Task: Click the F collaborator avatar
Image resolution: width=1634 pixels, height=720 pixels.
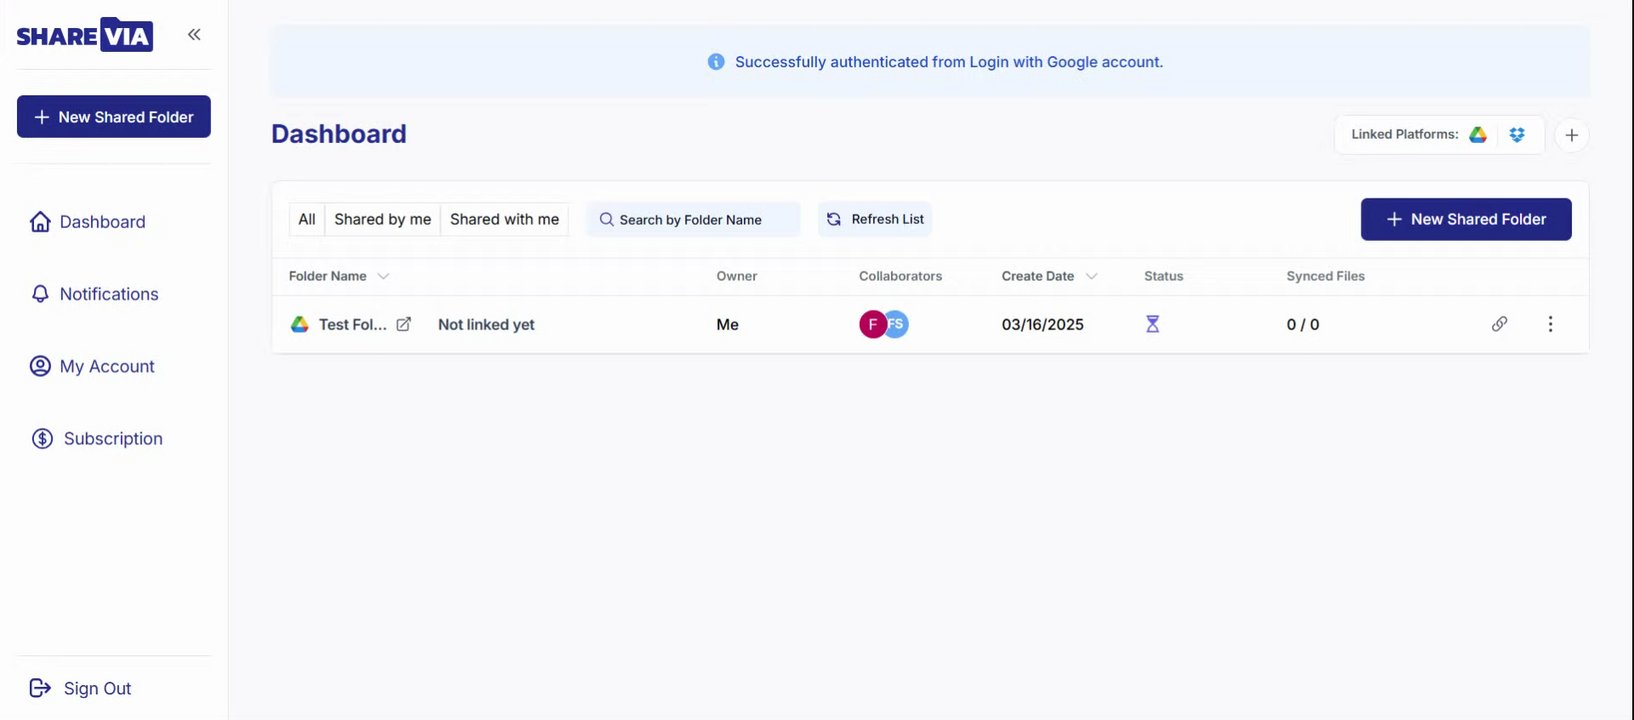Action: pos(871,324)
